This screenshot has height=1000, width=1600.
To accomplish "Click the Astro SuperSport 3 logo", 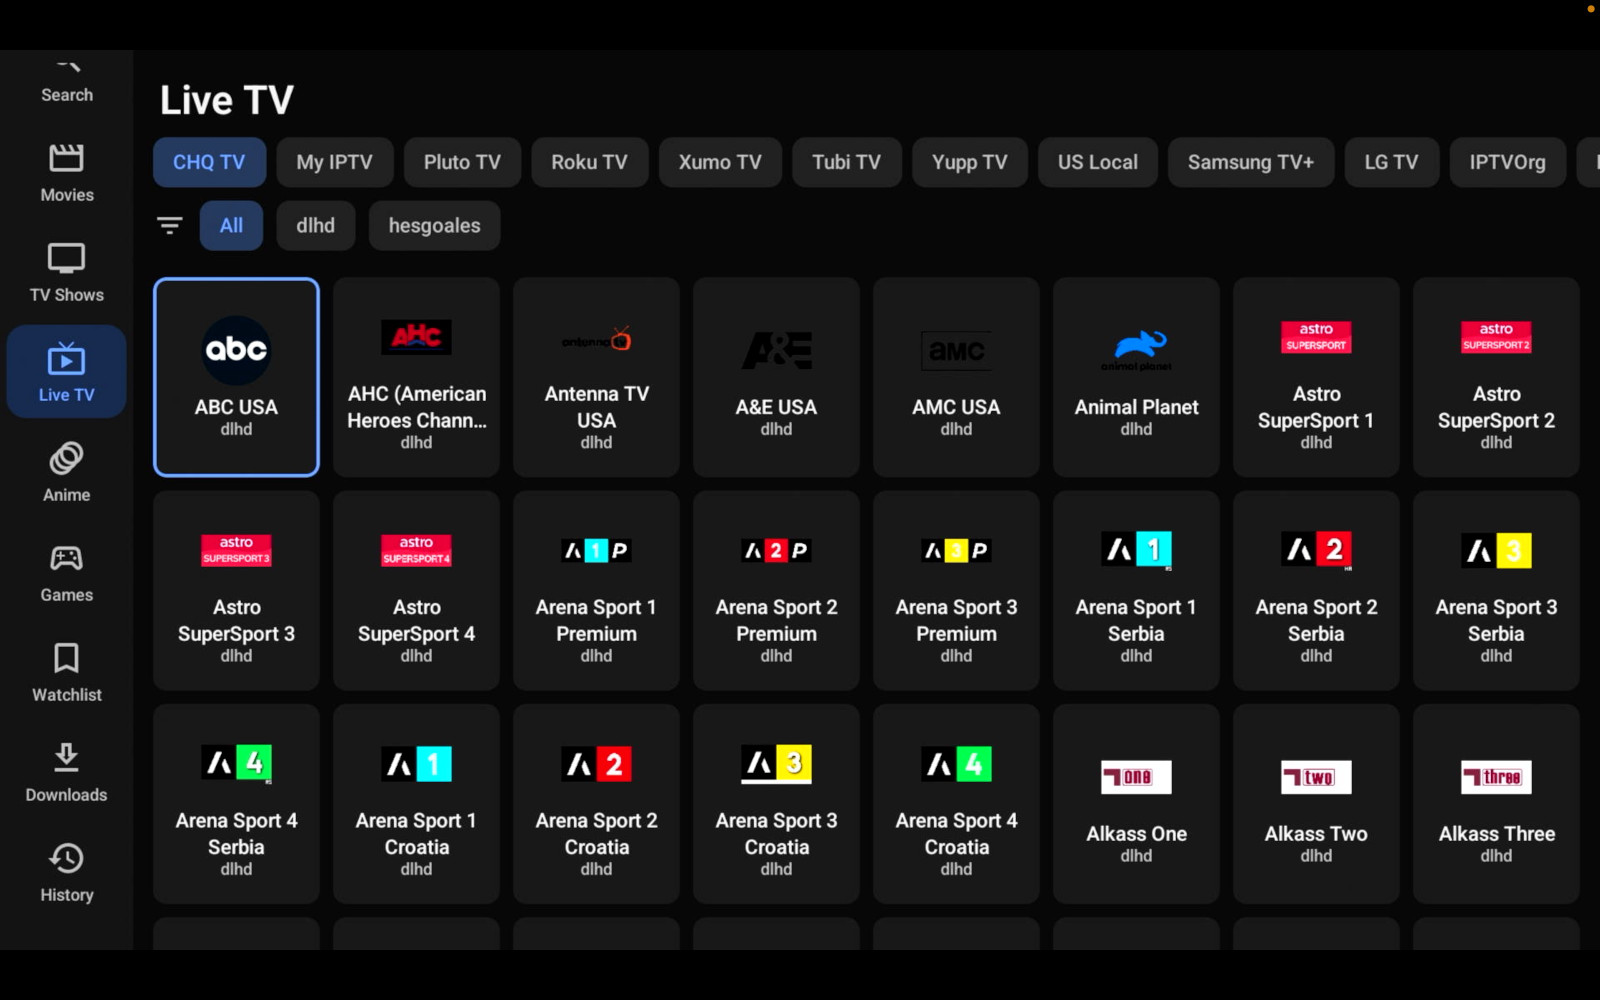I will point(236,550).
